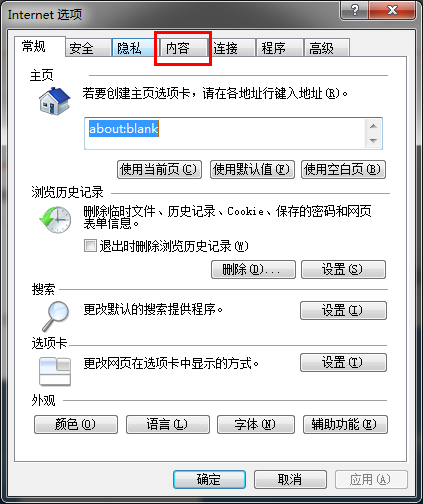Open search provider 设置(I) button
The width and height of the screenshot is (423, 504).
click(x=343, y=310)
